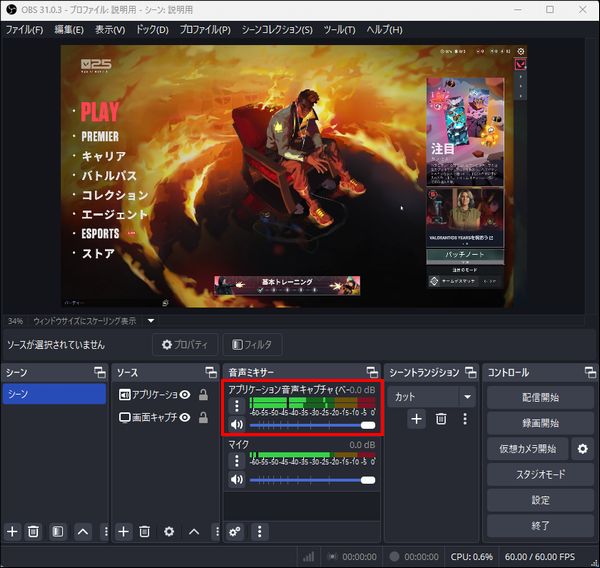The width and height of the screenshot is (600, 568).
Task: Undock the 音声ミキサー panel
Action: 372,372
